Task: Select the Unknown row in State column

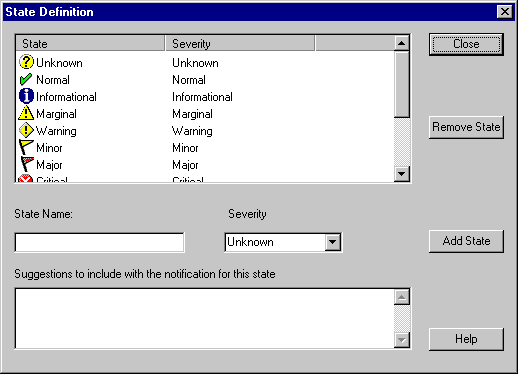Action: click(x=59, y=63)
